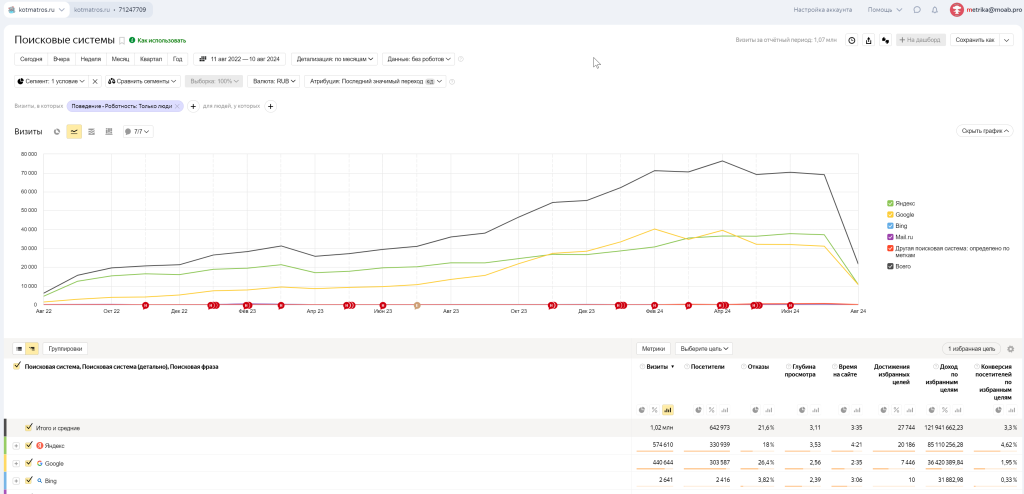The height and width of the screenshot is (494, 1024).
Task: Click the chart annotation marker near Окт 22
Action: tap(146, 305)
